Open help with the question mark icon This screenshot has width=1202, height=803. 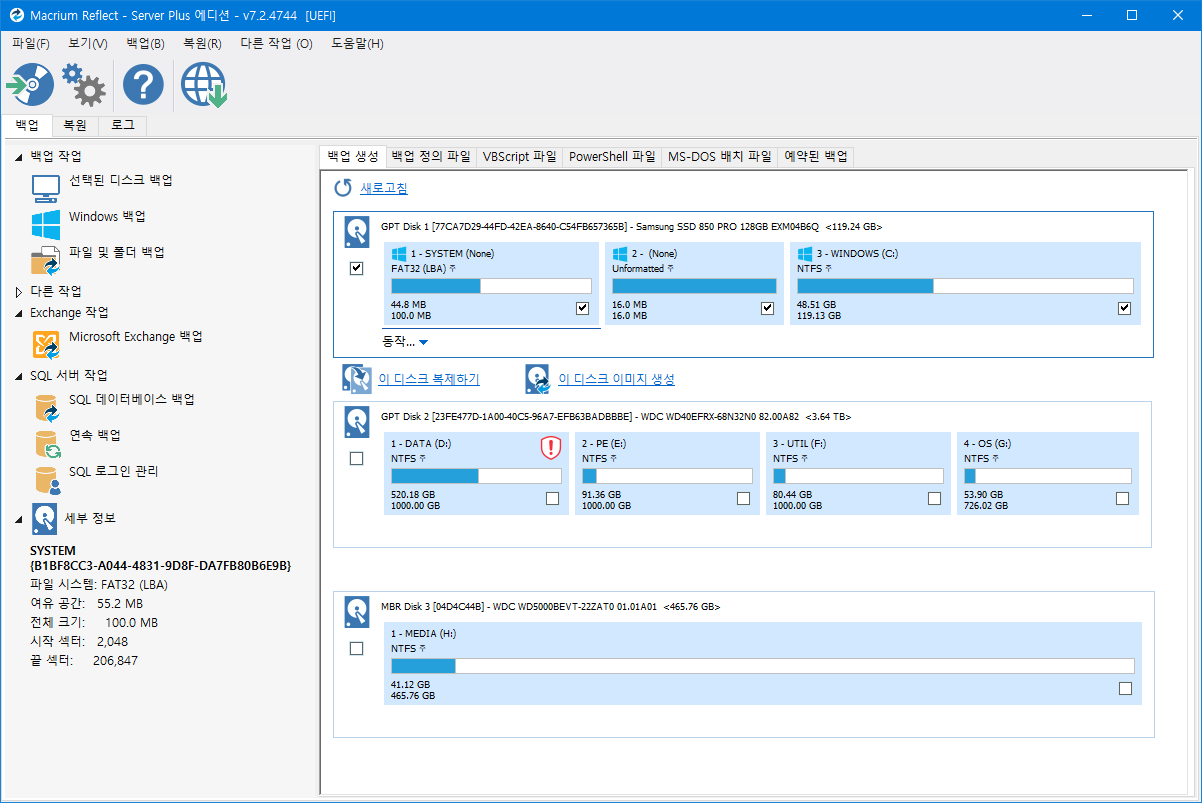(143, 85)
